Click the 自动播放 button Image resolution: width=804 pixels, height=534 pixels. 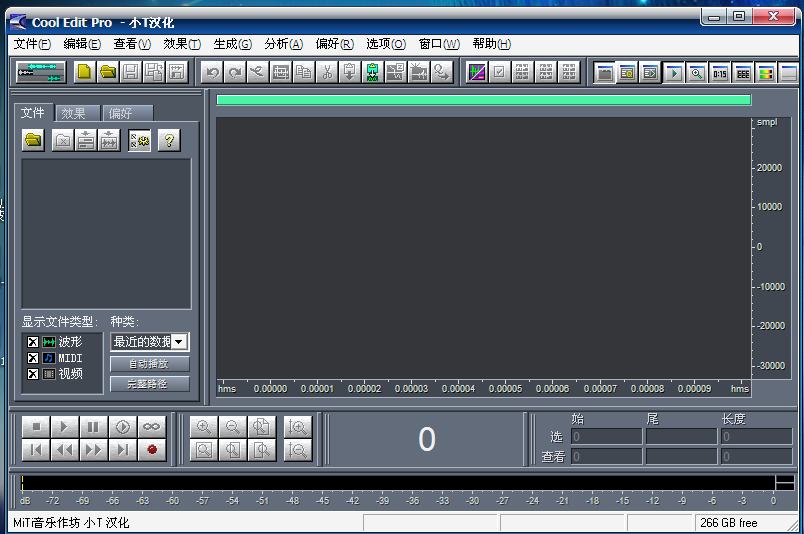point(149,364)
